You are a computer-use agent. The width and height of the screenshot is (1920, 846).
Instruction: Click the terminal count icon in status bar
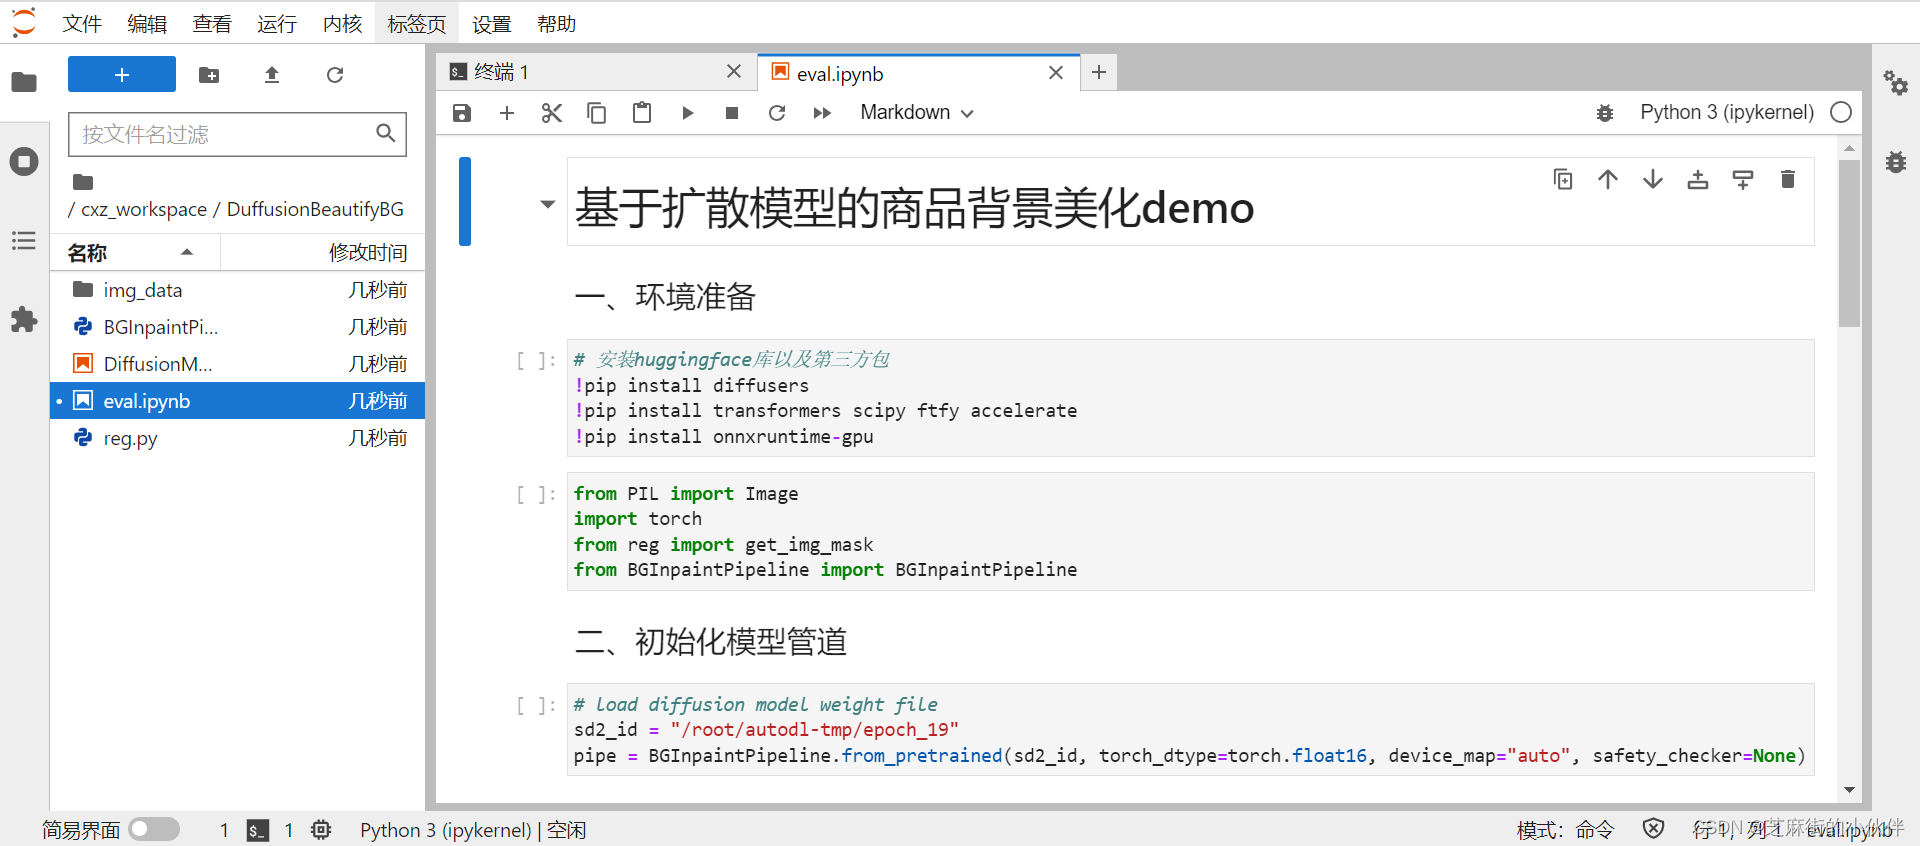pyautogui.click(x=258, y=830)
